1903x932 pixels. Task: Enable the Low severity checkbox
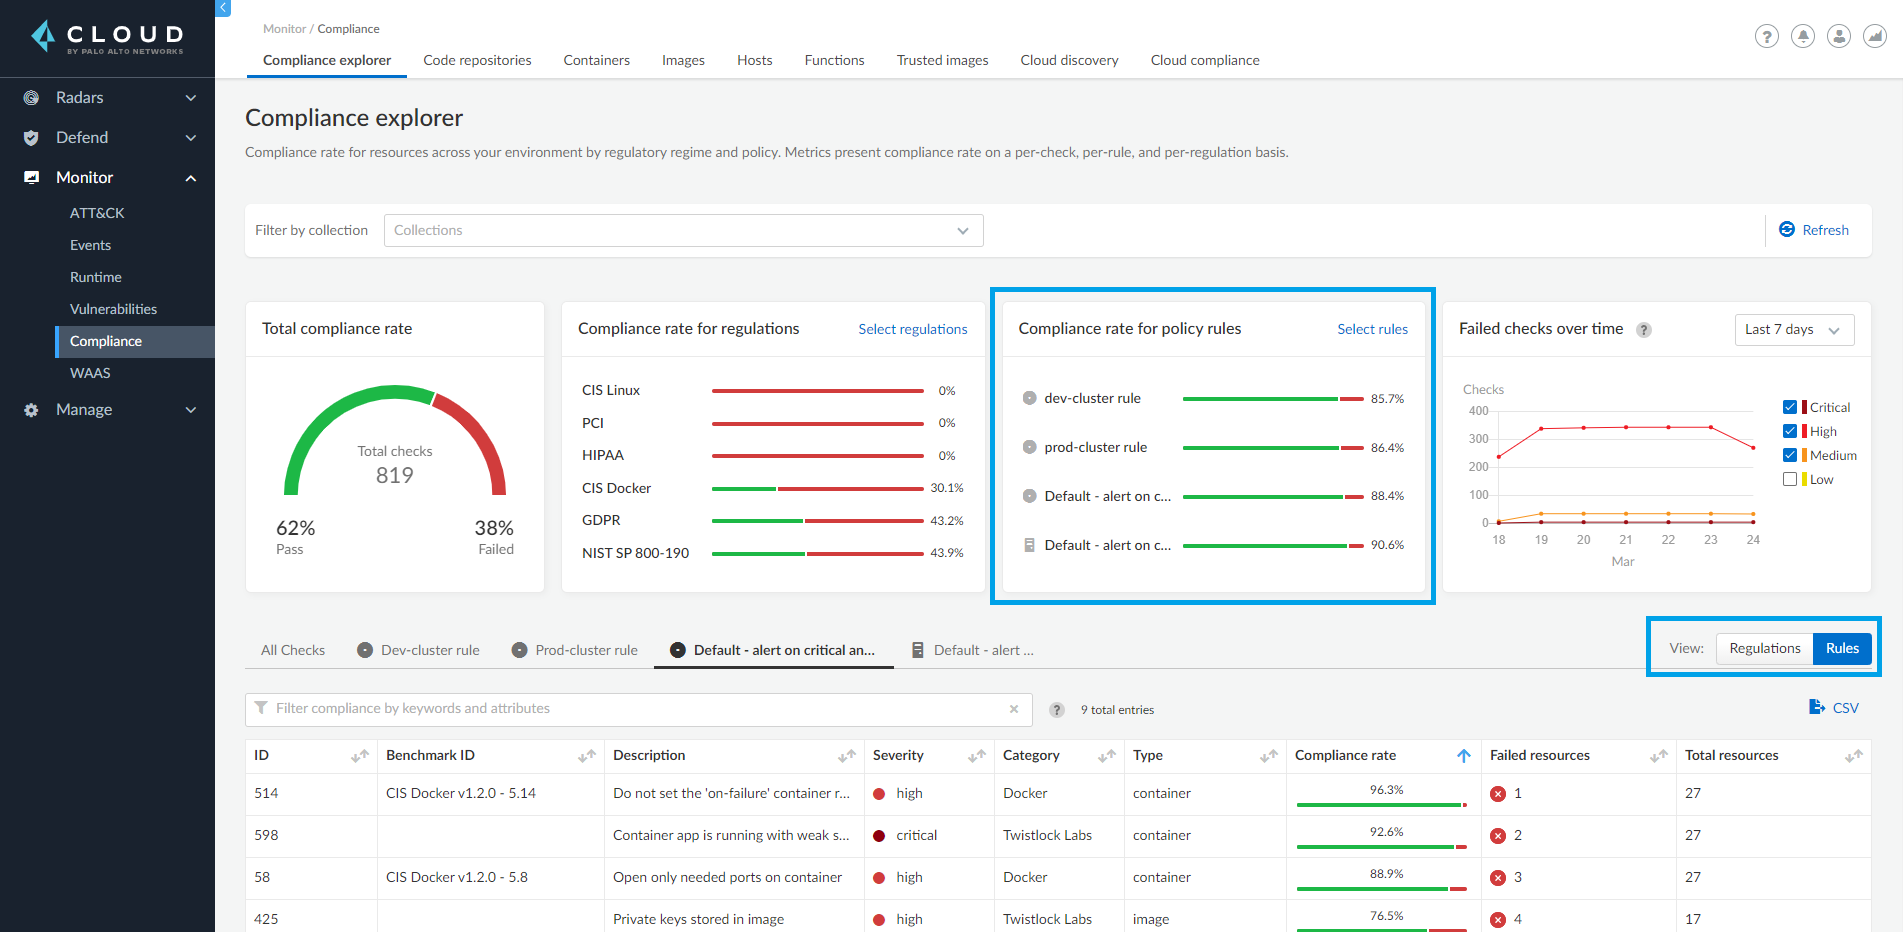pyautogui.click(x=1790, y=479)
